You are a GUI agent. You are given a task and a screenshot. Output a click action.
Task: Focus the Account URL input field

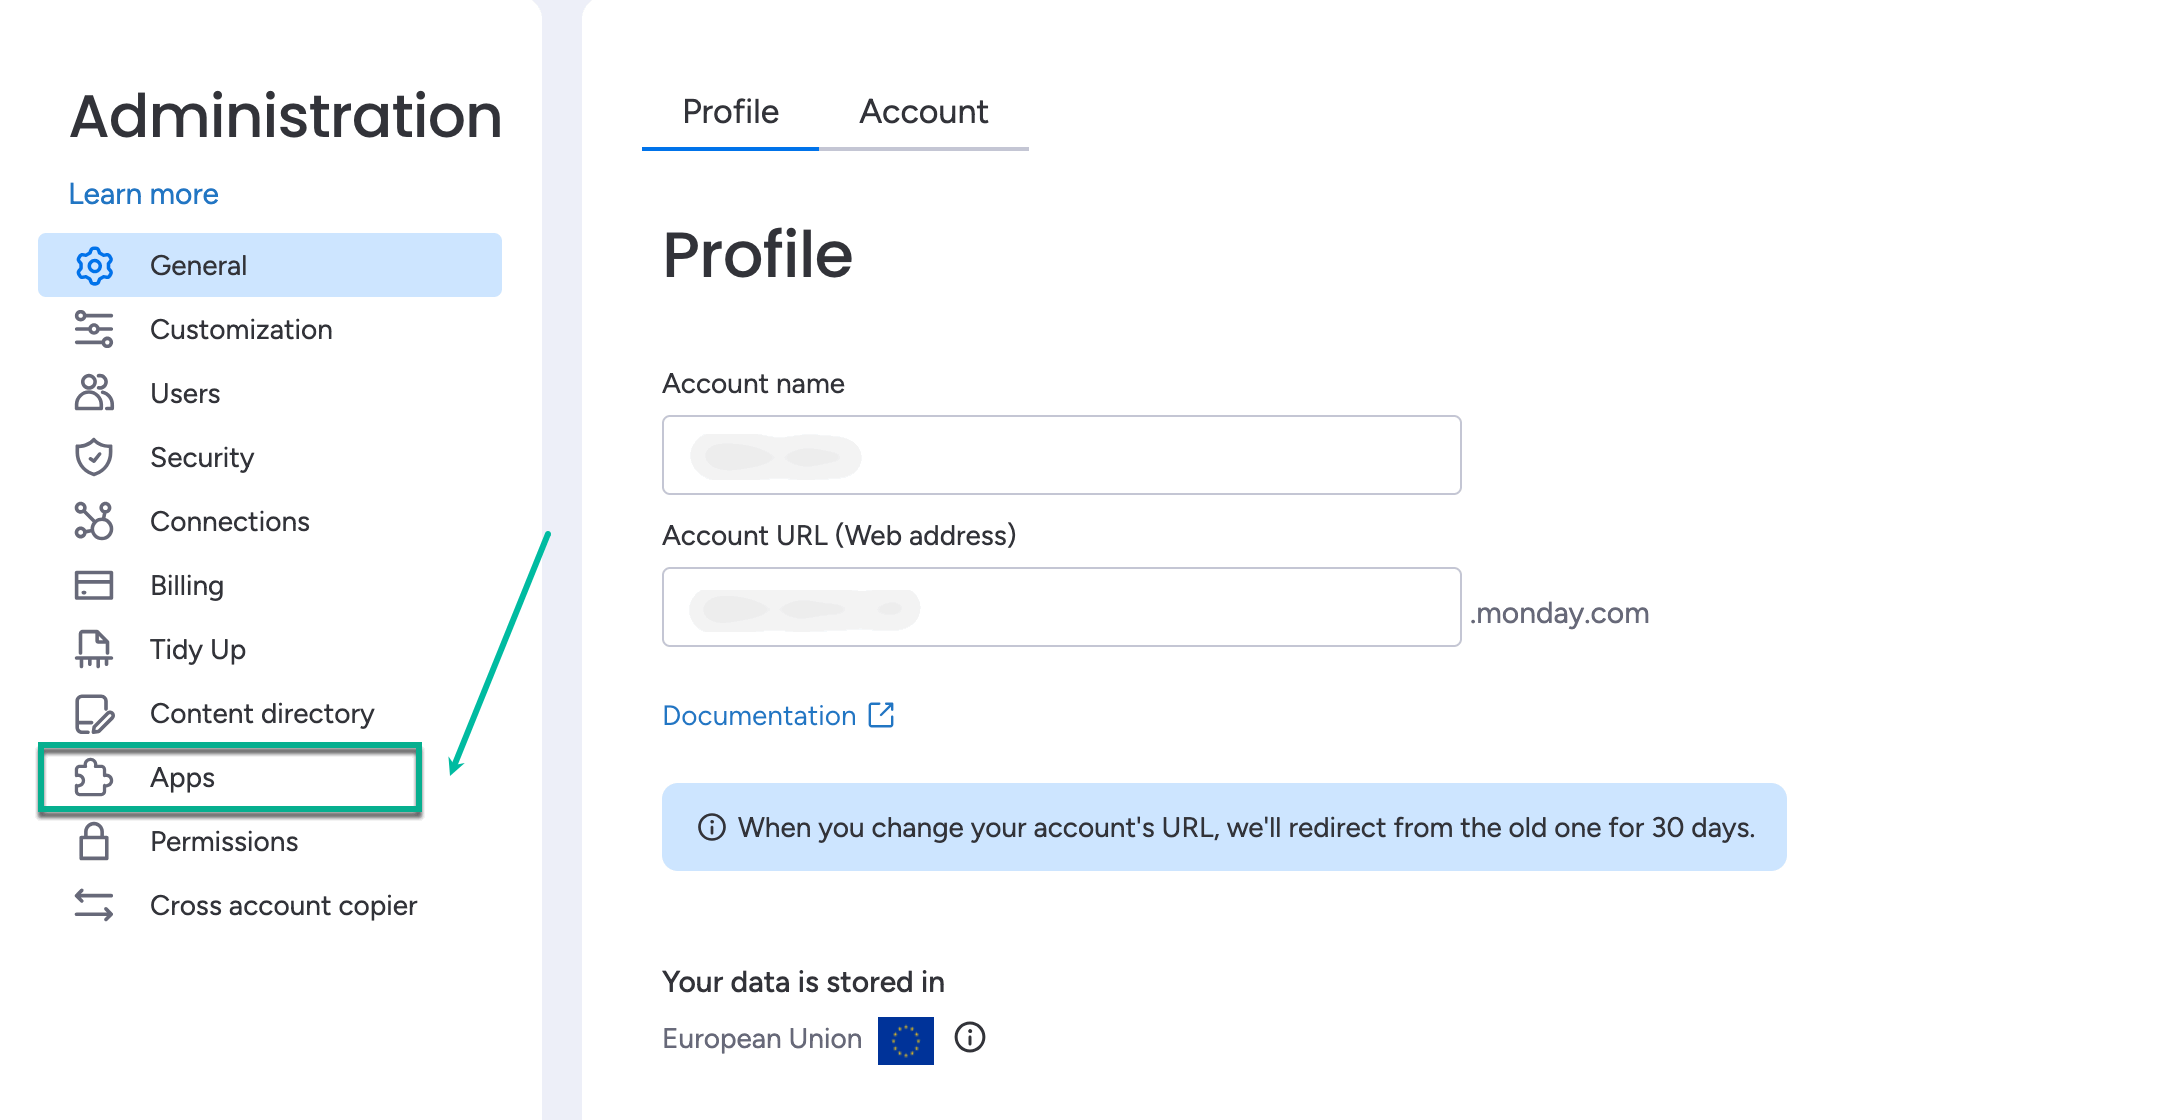1061,607
